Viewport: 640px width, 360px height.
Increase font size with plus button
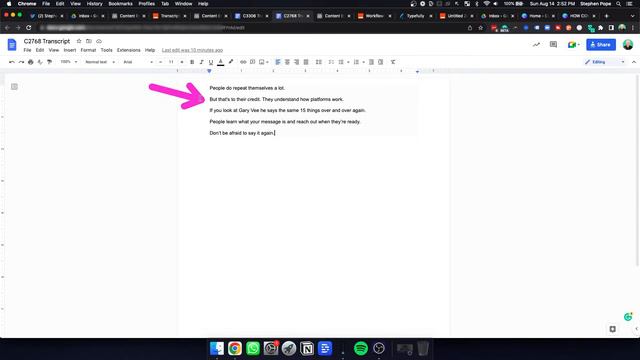coord(182,62)
